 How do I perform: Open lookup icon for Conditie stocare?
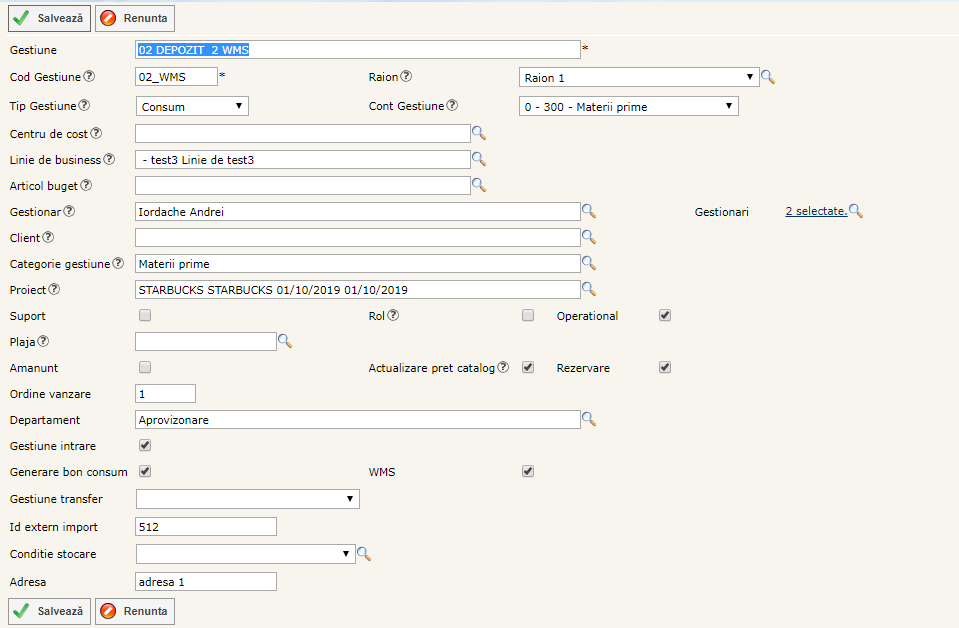[x=364, y=554]
